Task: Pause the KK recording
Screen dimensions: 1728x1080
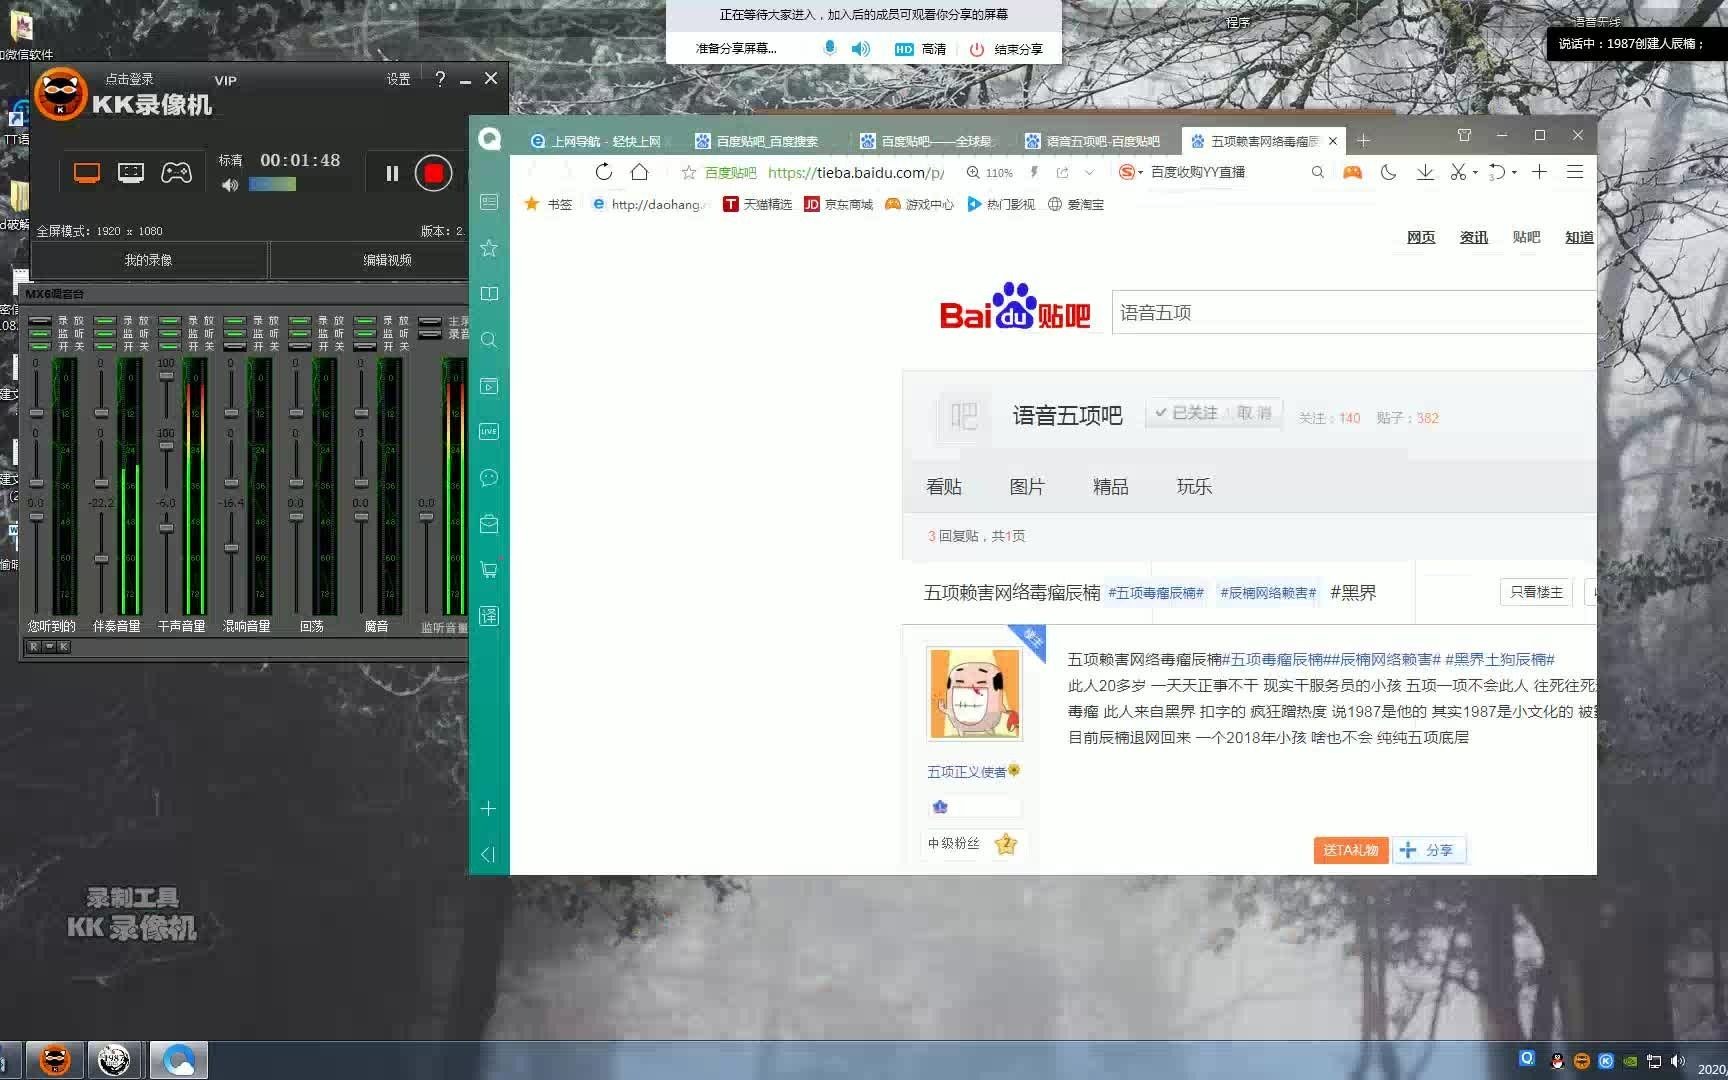Action: [392, 174]
